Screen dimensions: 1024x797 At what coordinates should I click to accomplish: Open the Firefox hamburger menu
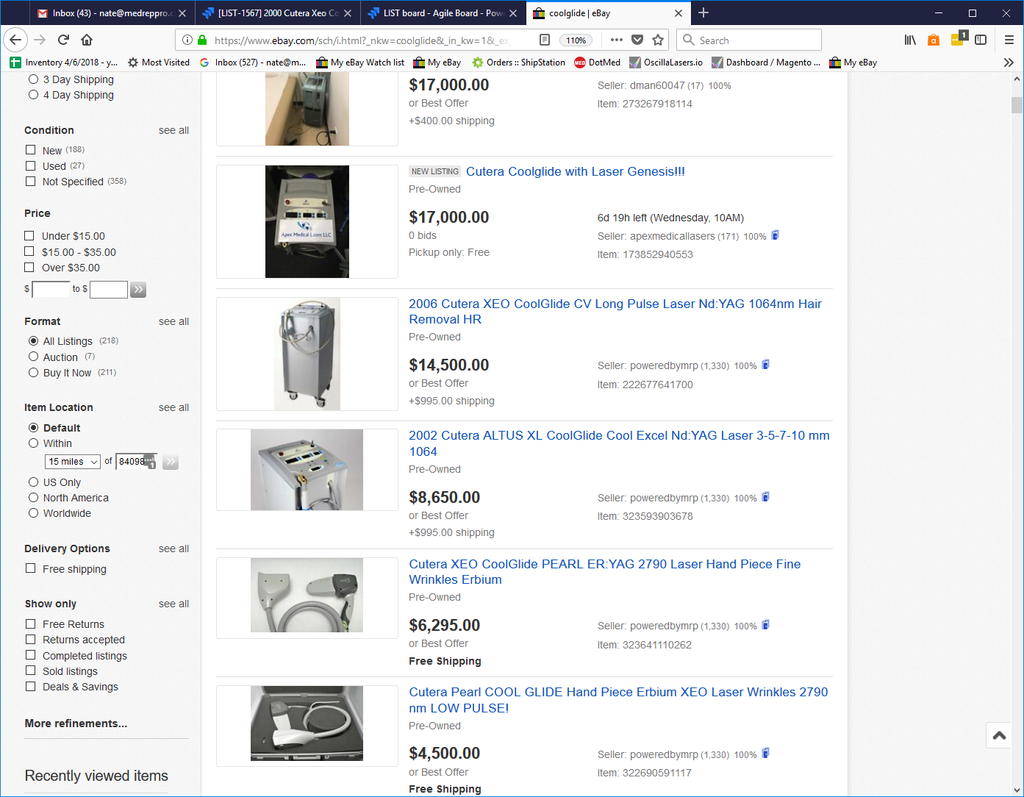pos(1009,40)
